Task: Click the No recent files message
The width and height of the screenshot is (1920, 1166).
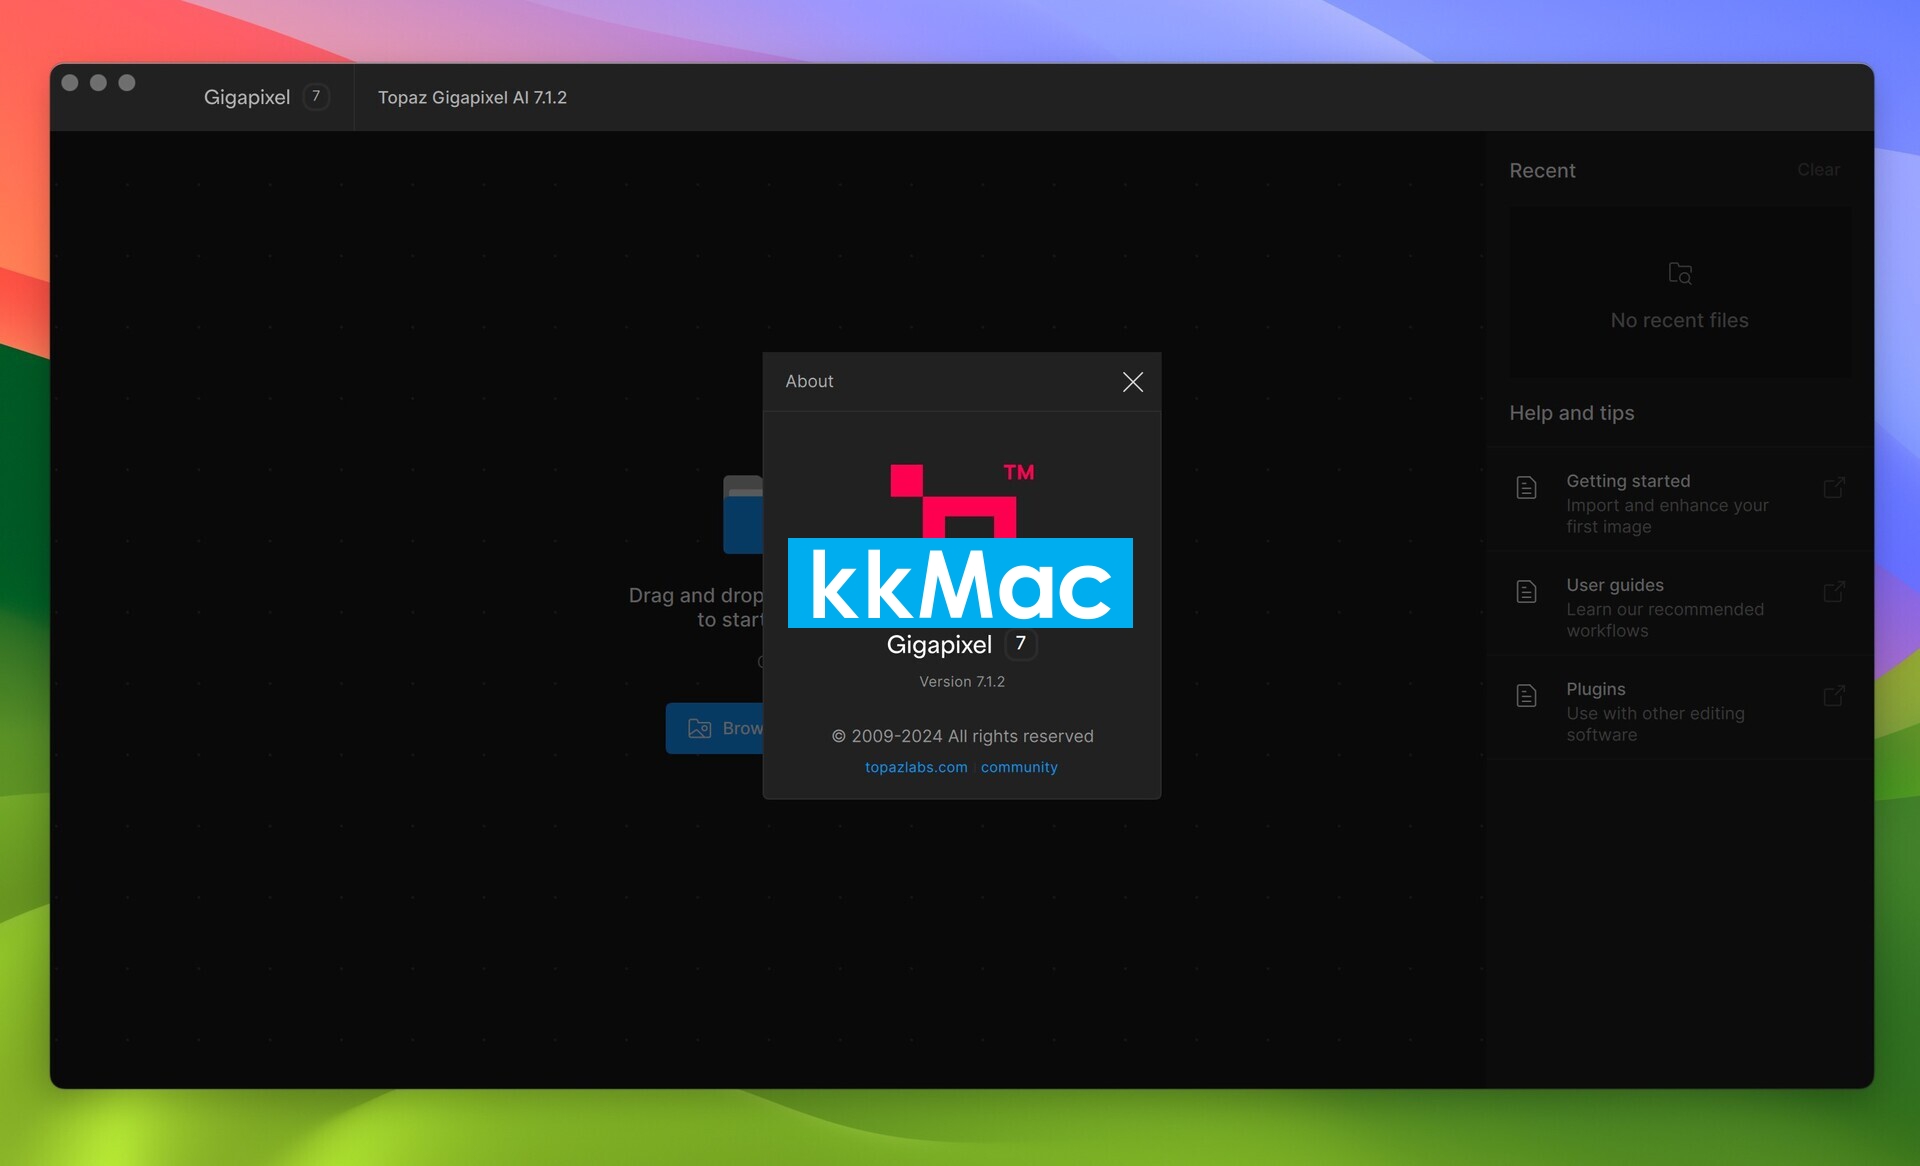Action: (1679, 321)
